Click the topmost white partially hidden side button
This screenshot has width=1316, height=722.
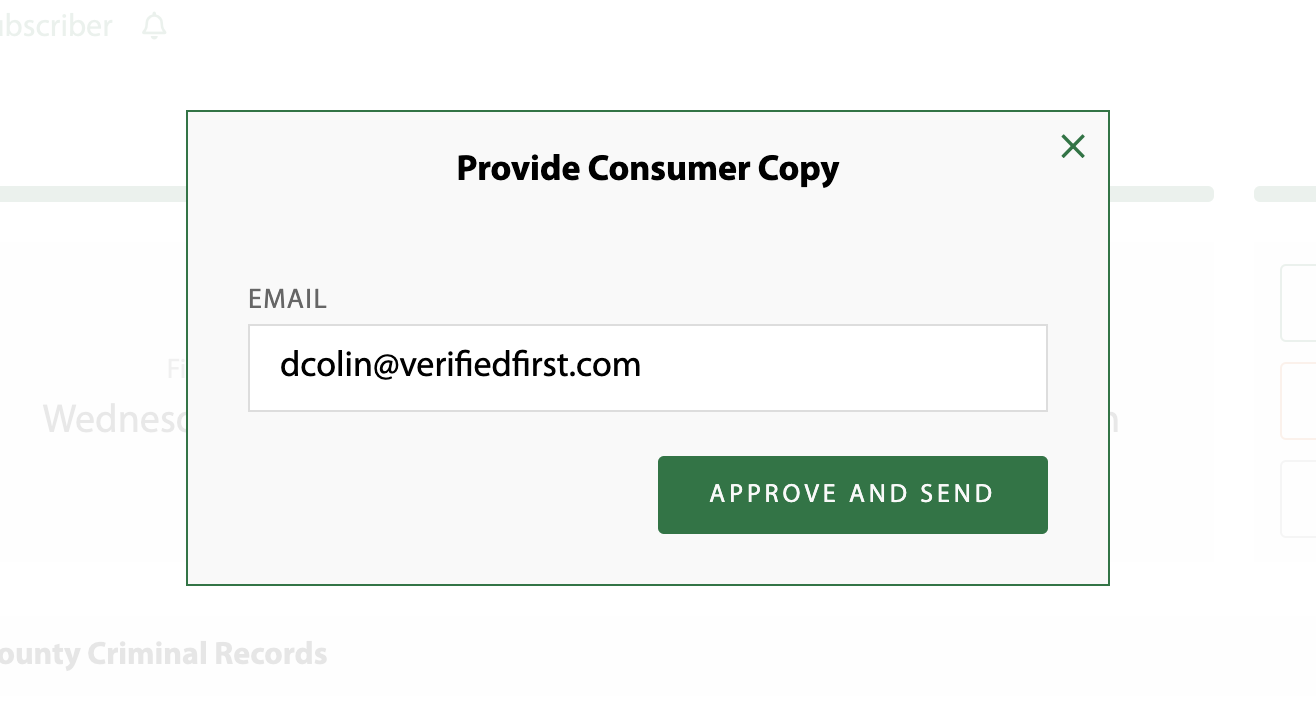(1298, 303)
